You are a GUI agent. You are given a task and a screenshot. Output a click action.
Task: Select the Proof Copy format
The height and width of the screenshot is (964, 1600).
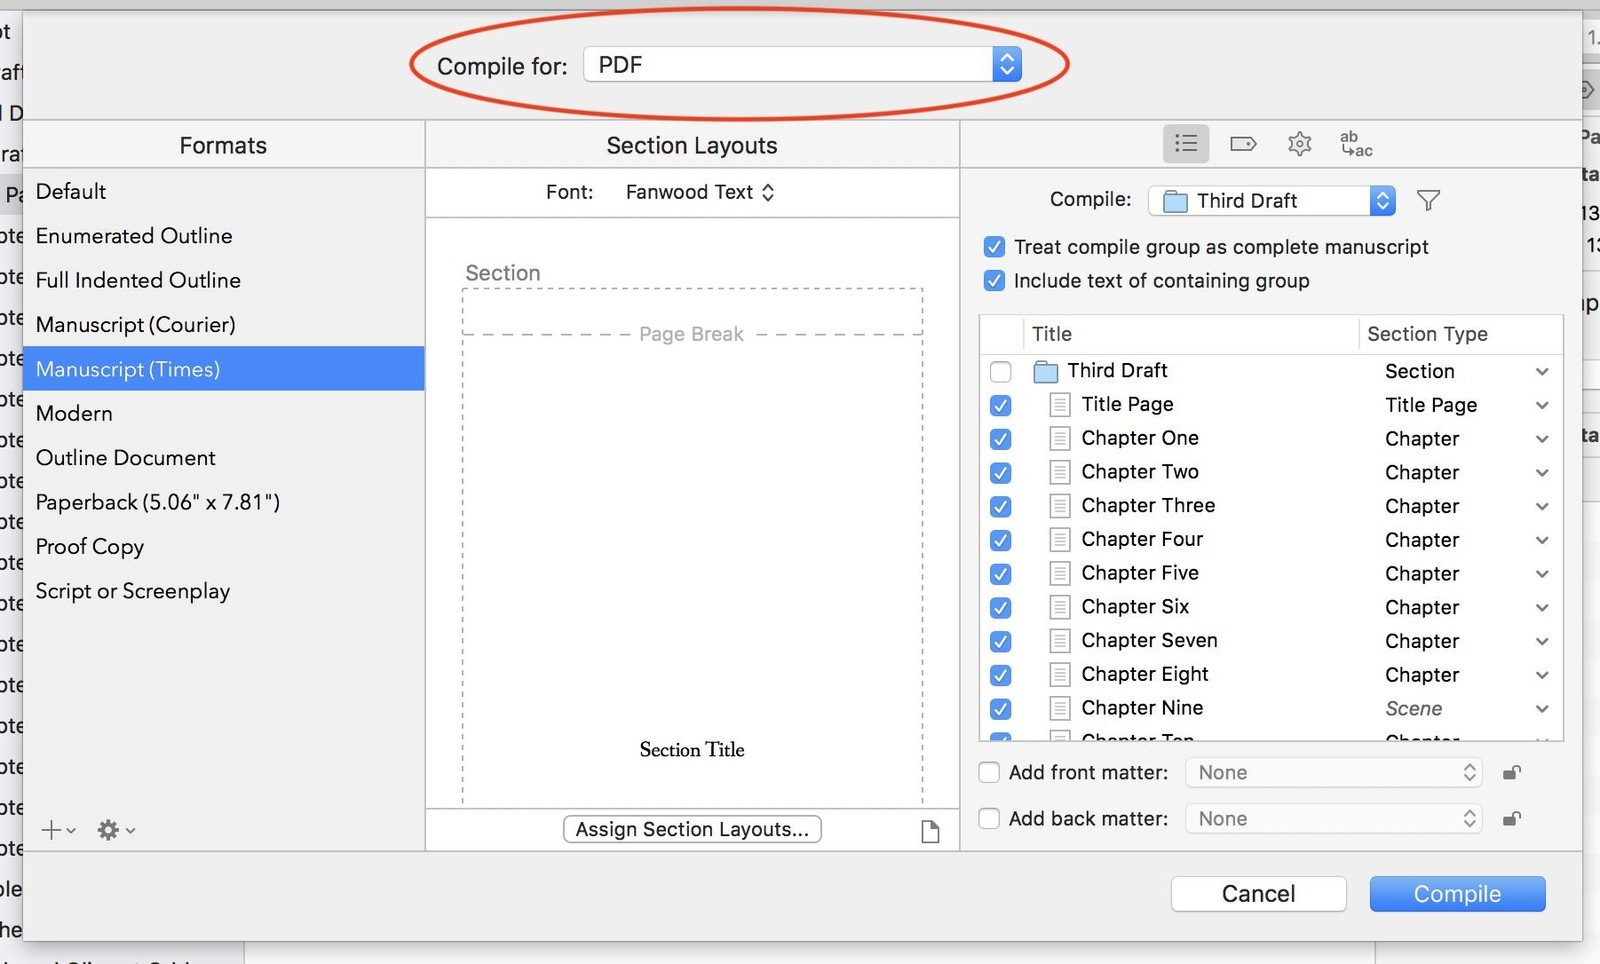click(x=89, y=546)
